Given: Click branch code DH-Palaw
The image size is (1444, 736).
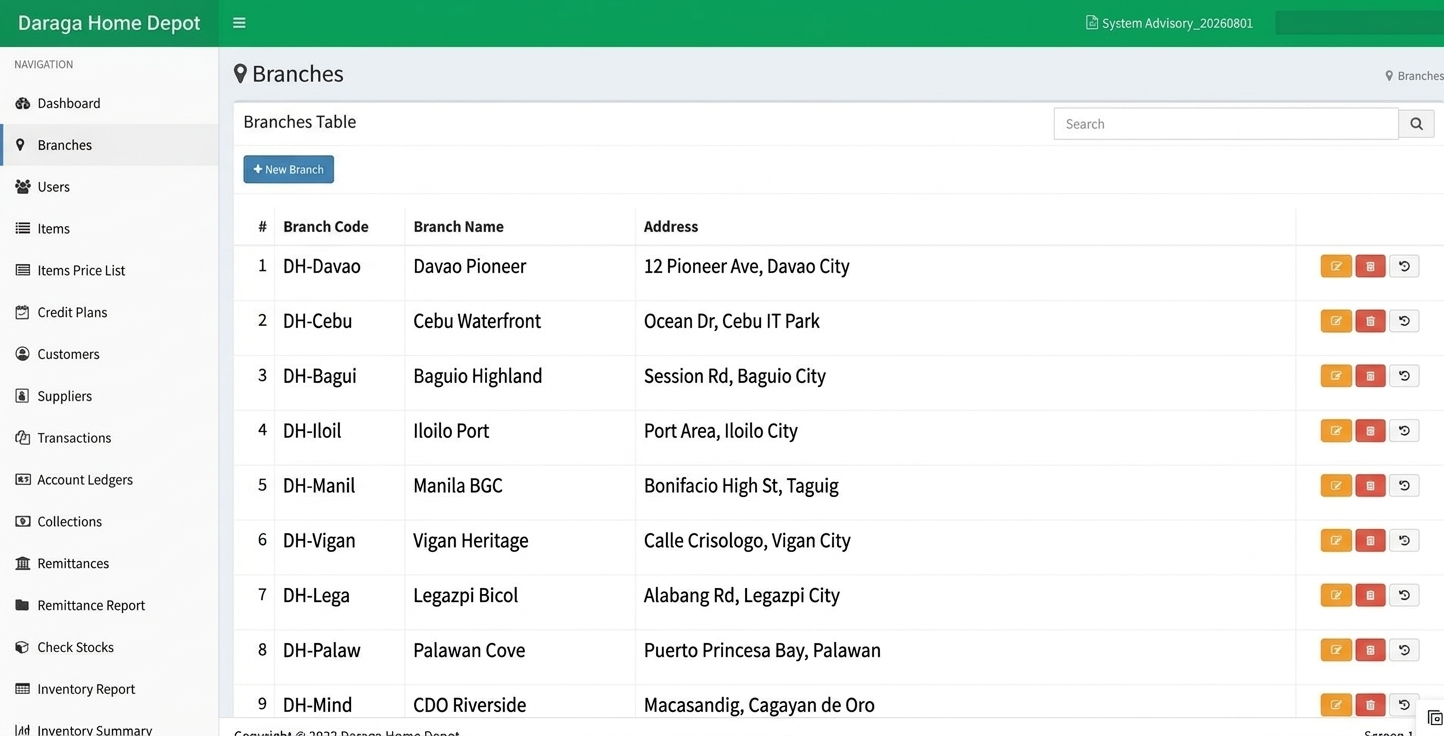Looking at the screenshot, I should (321, 650).
